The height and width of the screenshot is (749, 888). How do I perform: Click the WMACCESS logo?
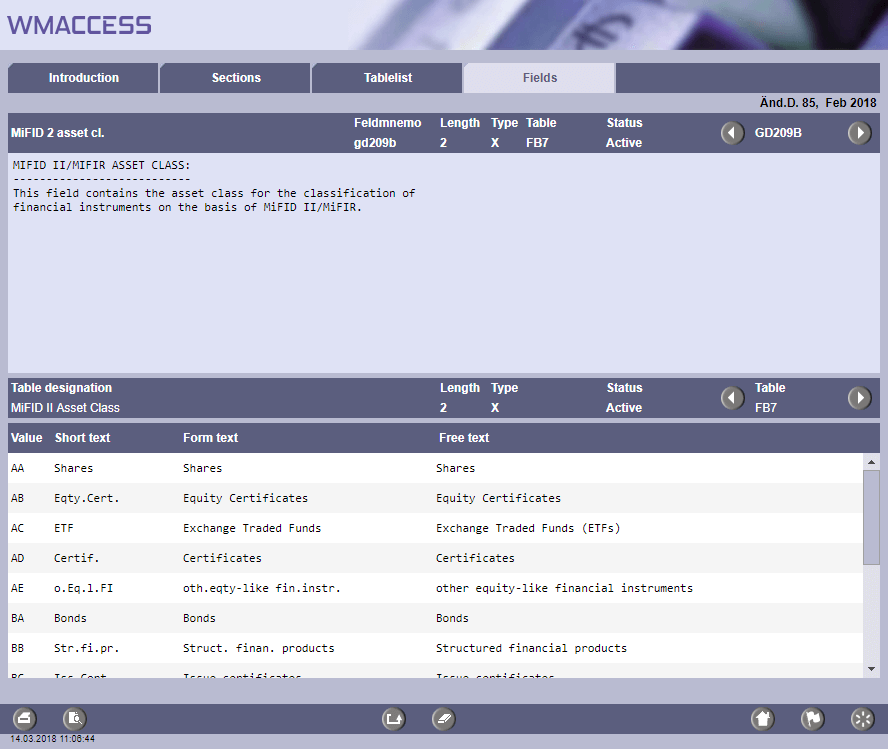(80, 25)
